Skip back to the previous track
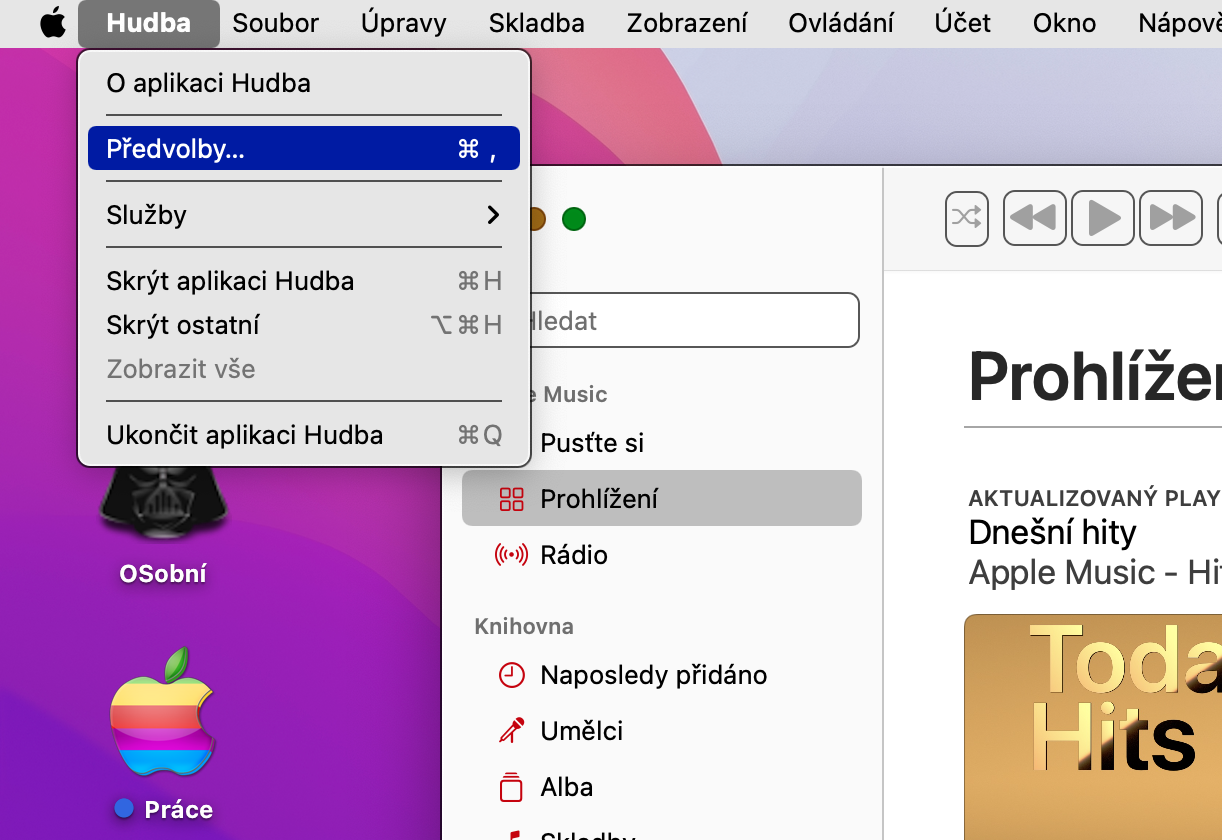The height and width of the screenshot is (840, 1222). 1034,218
